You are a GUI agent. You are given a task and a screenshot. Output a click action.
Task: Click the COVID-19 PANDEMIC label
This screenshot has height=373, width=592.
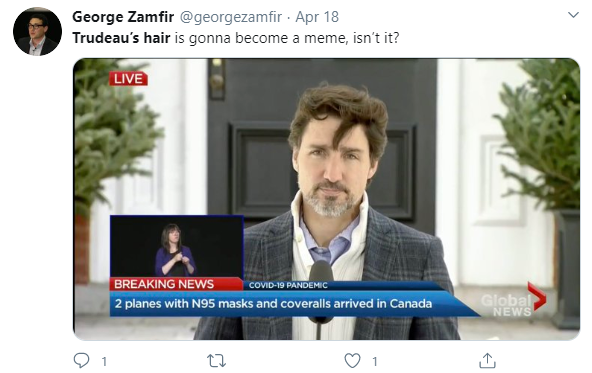tap(288, 285)
